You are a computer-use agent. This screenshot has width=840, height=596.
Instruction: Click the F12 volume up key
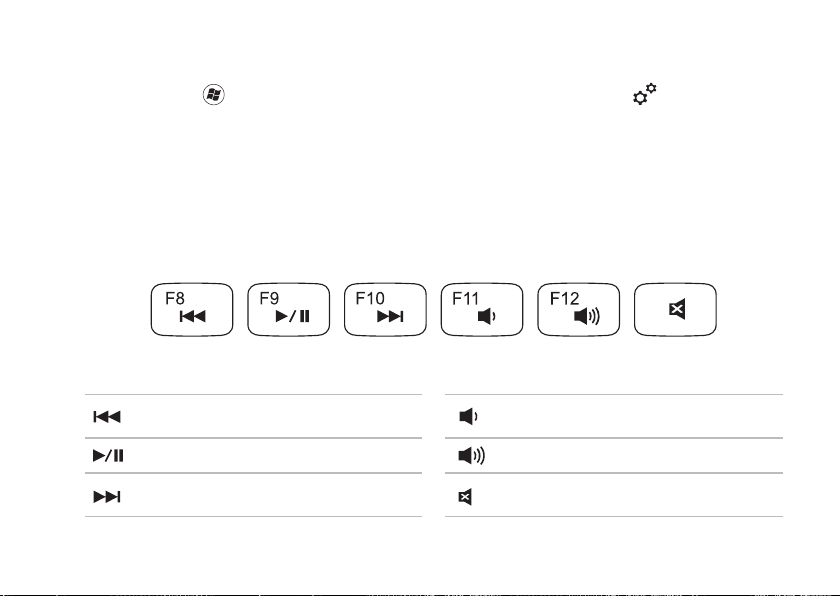(579, 310)
